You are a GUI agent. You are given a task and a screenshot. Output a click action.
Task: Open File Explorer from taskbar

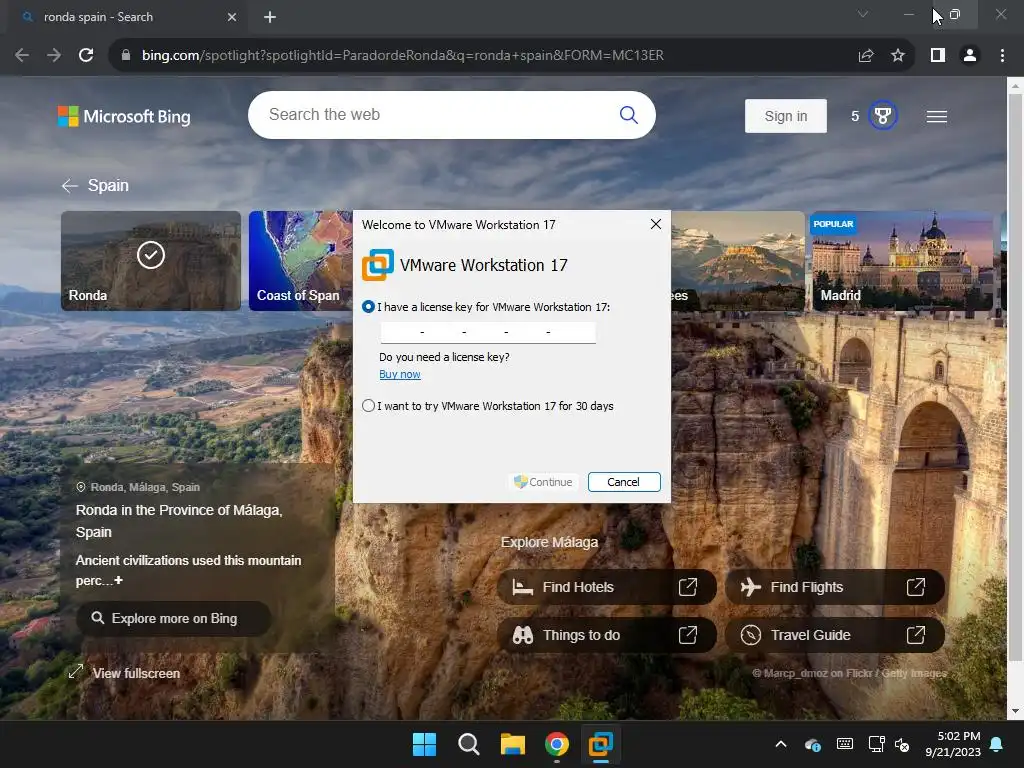(513, 744)
